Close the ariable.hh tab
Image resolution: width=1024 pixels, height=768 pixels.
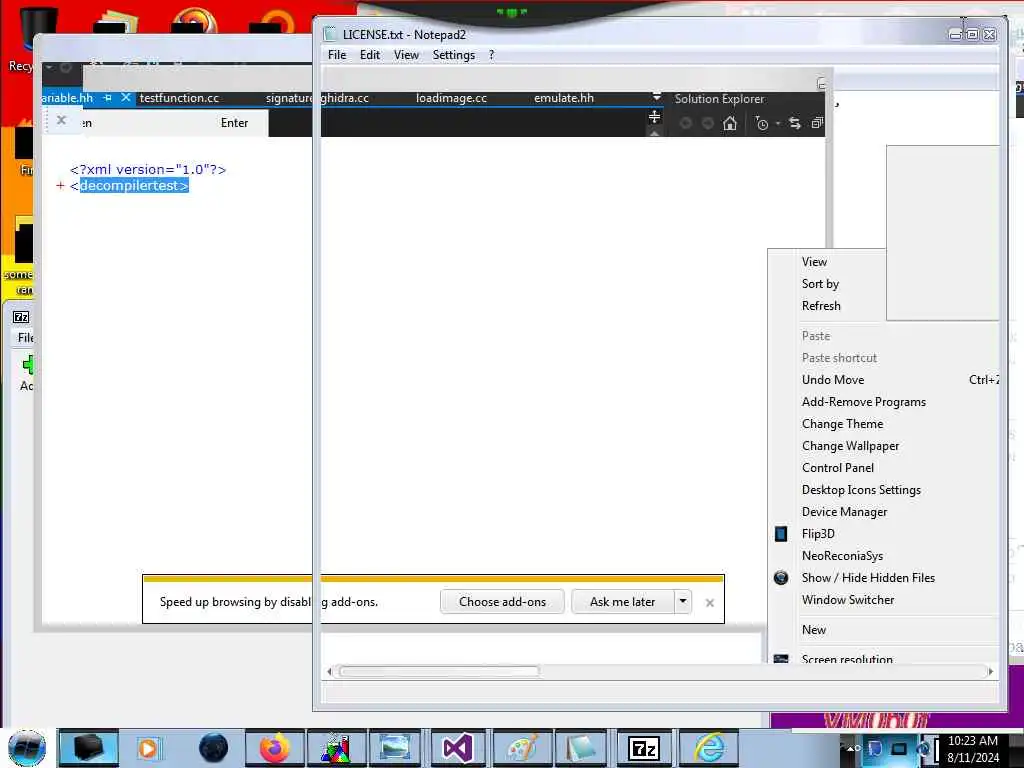125,98
